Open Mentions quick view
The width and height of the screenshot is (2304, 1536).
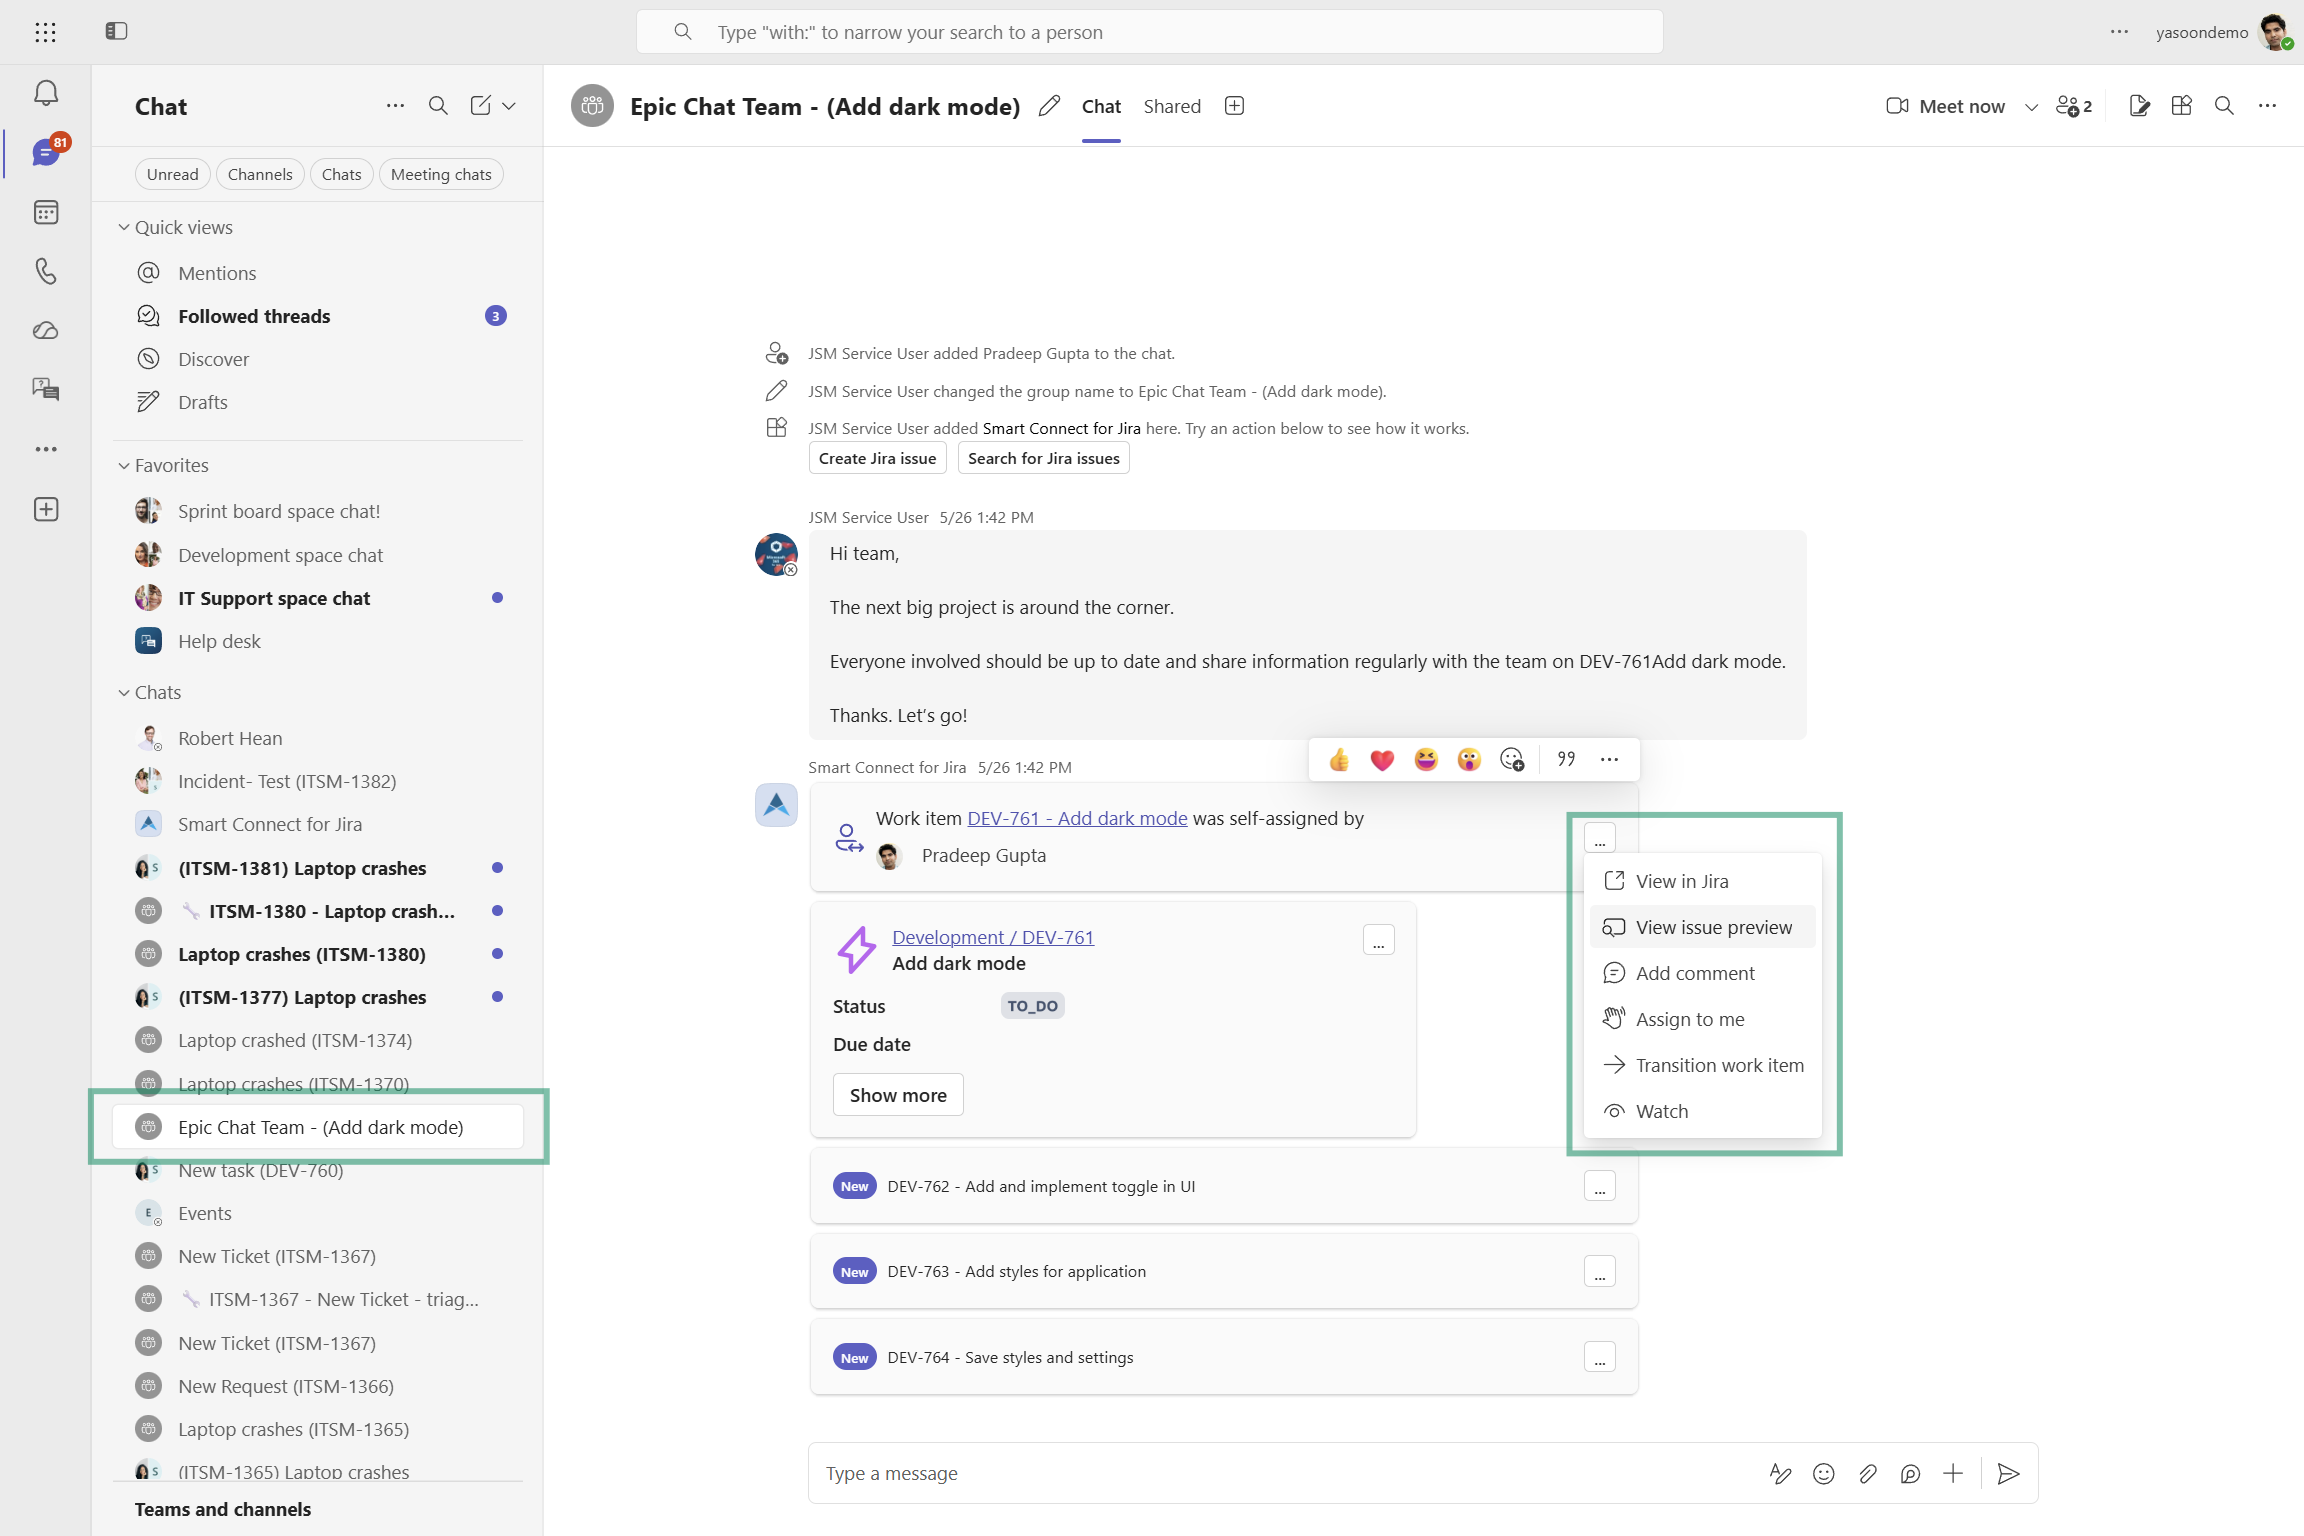click(318, 273)
